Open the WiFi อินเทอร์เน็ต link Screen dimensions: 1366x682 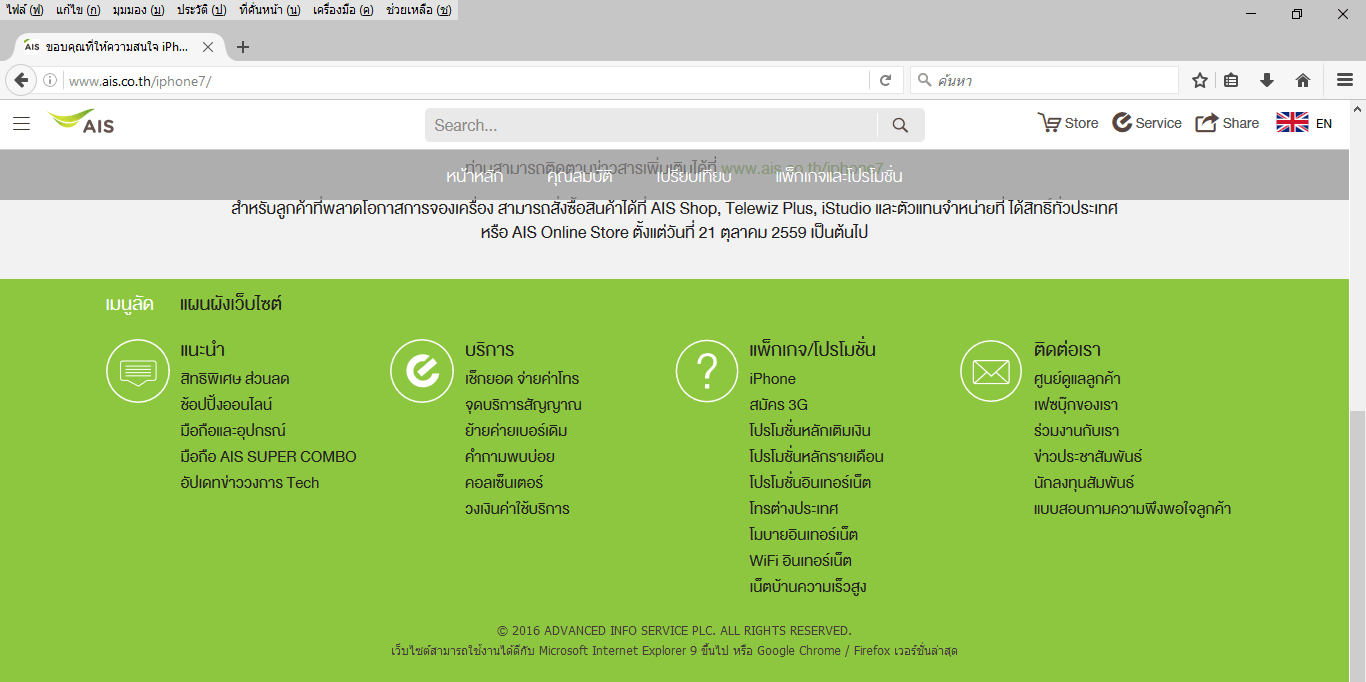coord(800,561)
